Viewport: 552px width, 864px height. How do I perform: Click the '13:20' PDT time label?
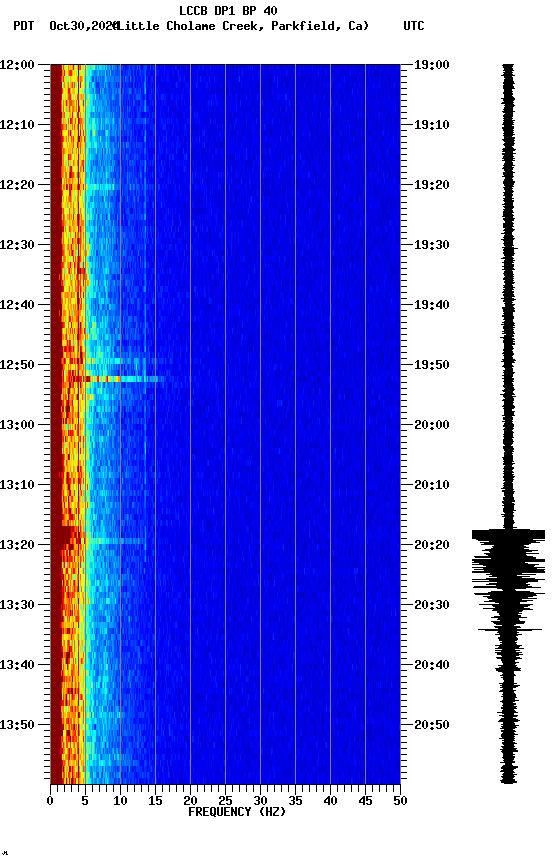pos(17,546)
